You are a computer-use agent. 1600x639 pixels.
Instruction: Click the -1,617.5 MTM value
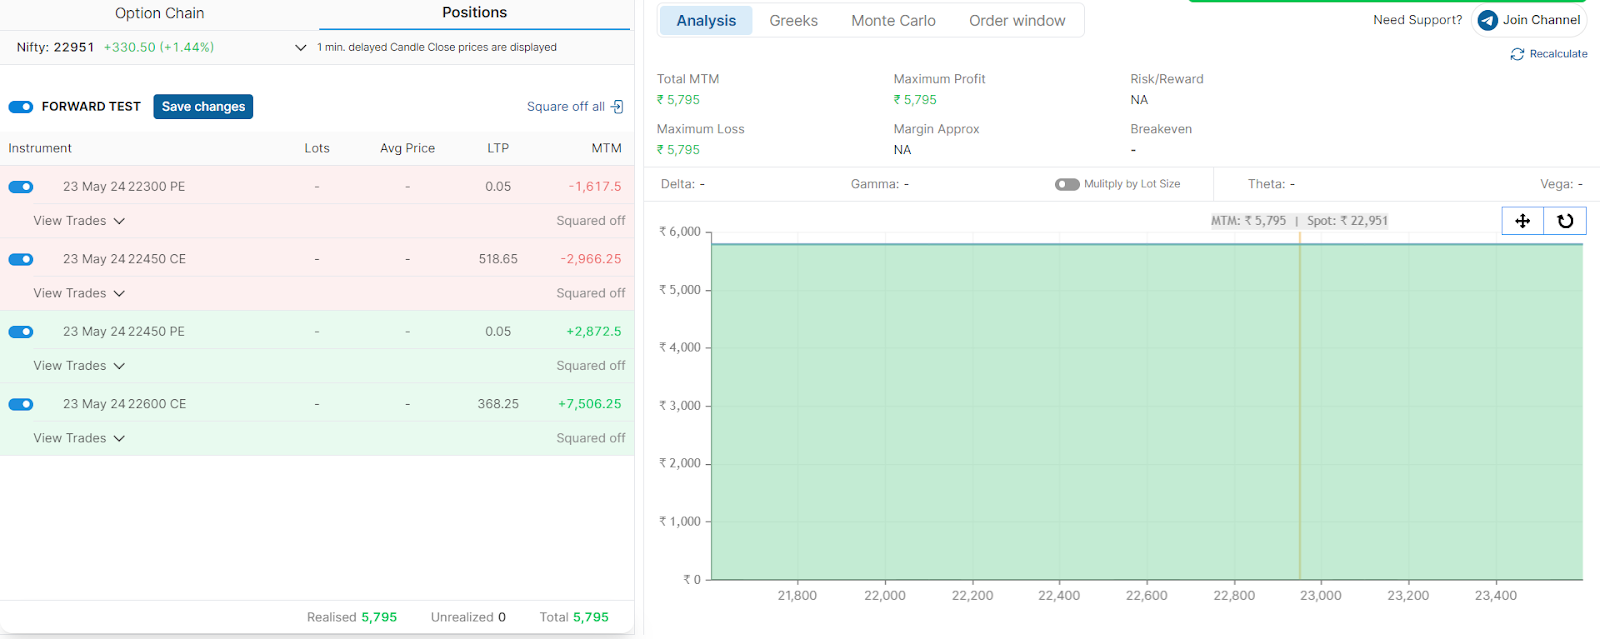tap(595, 187)
